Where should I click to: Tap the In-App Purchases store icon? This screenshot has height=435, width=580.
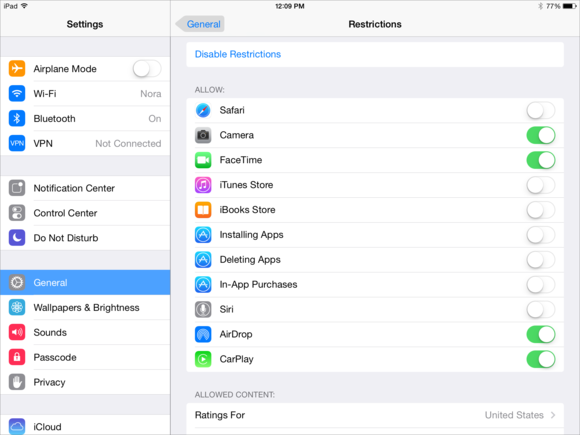203,284
